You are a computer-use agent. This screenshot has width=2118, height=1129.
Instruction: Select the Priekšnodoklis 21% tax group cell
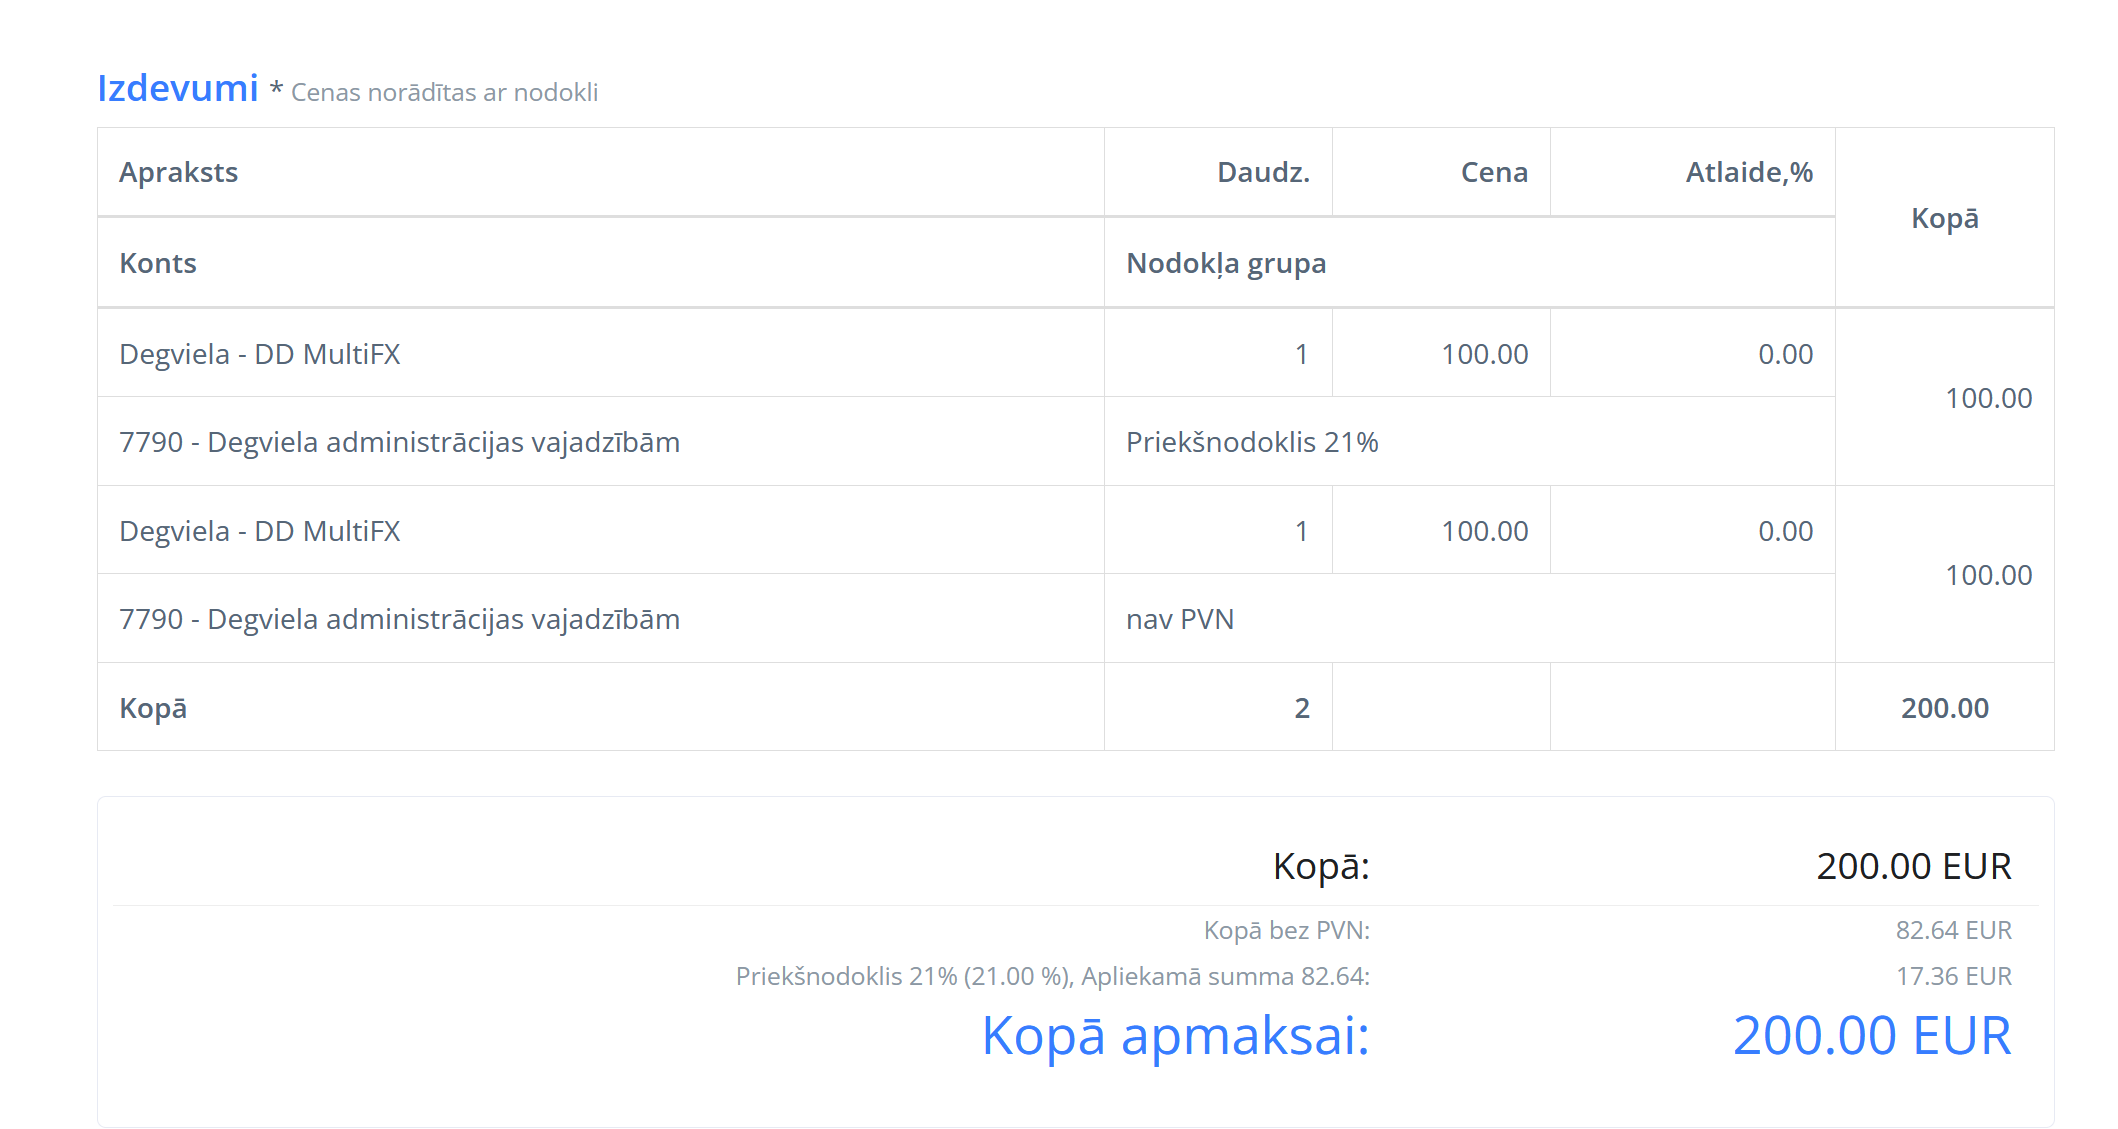(x=1252, y=442)
